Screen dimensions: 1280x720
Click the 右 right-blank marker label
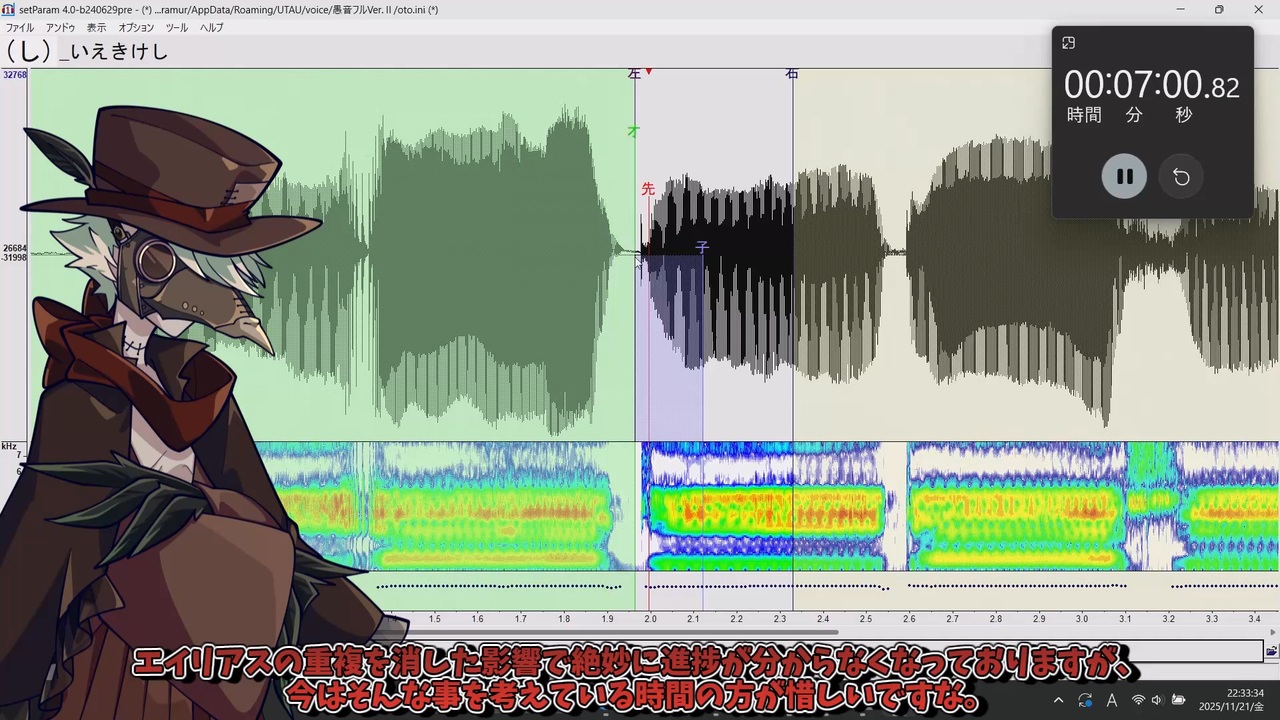tap(792, 74)
